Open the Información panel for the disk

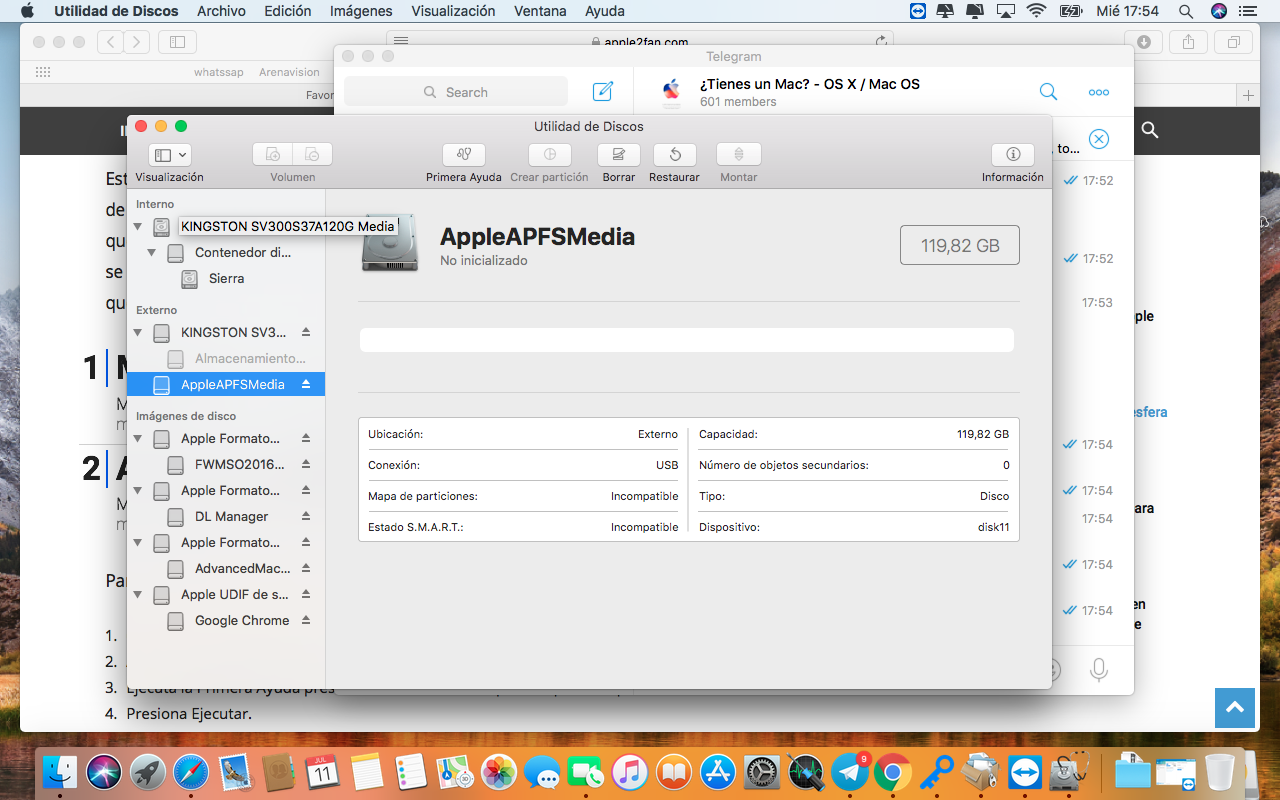1013,155
